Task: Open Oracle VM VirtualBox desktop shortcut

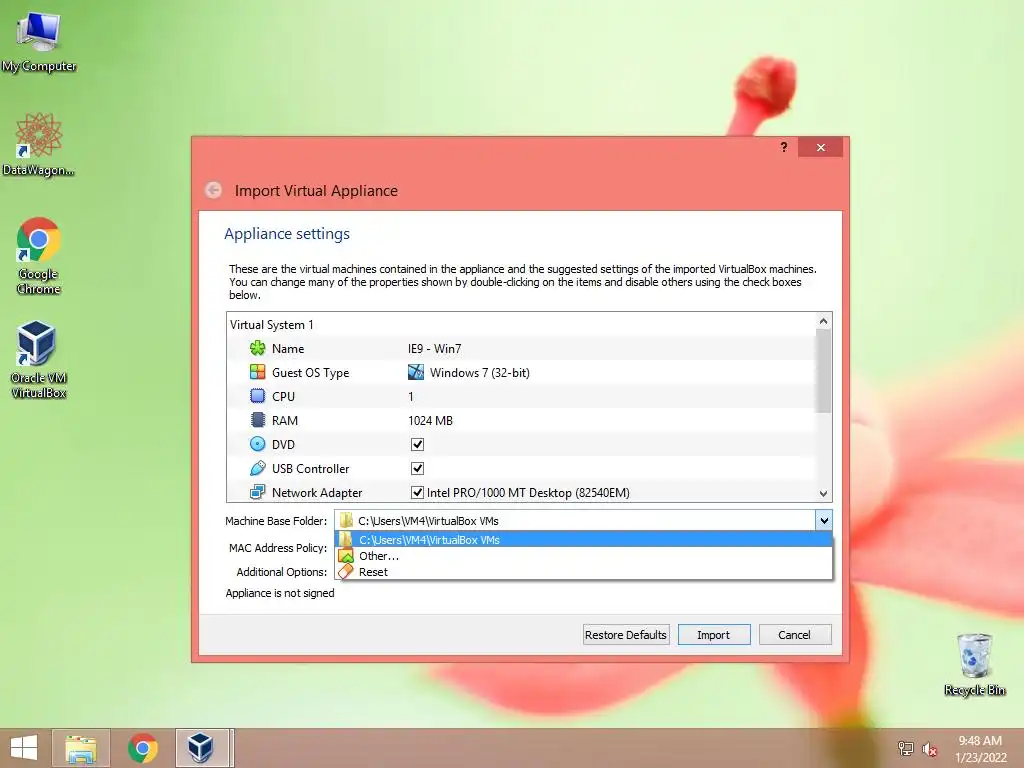Action: point(39,359)
